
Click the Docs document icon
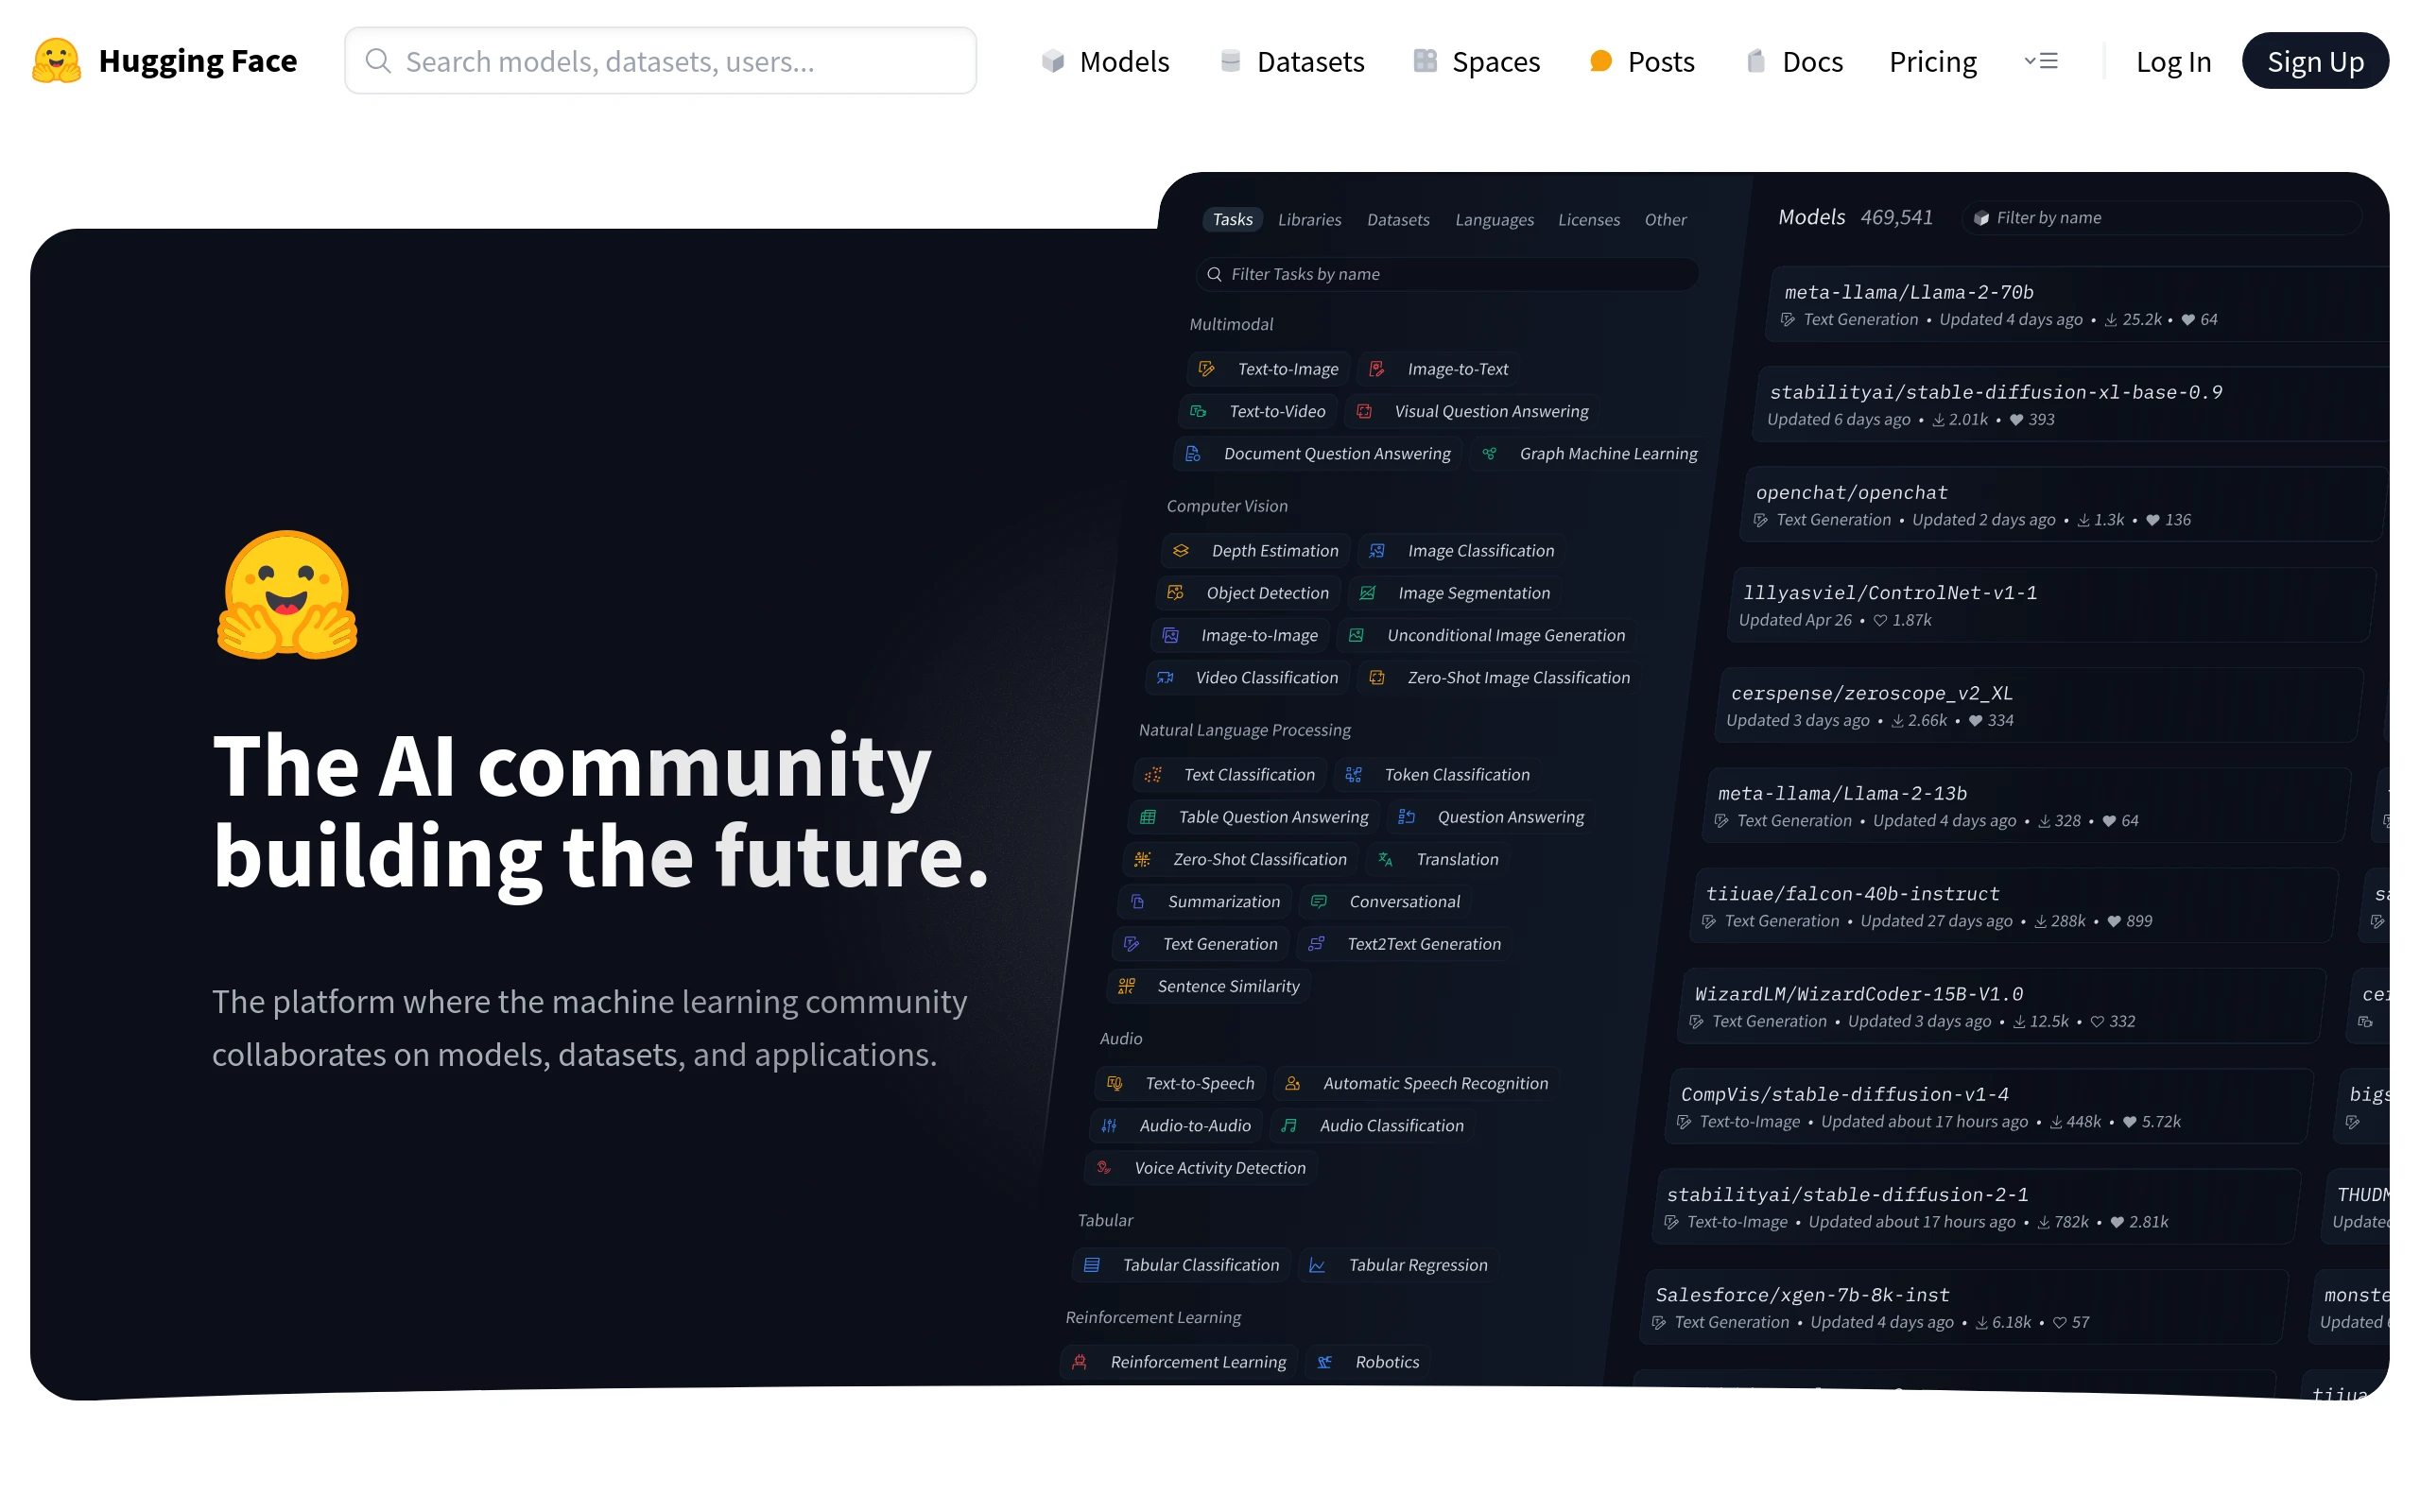1755,62
